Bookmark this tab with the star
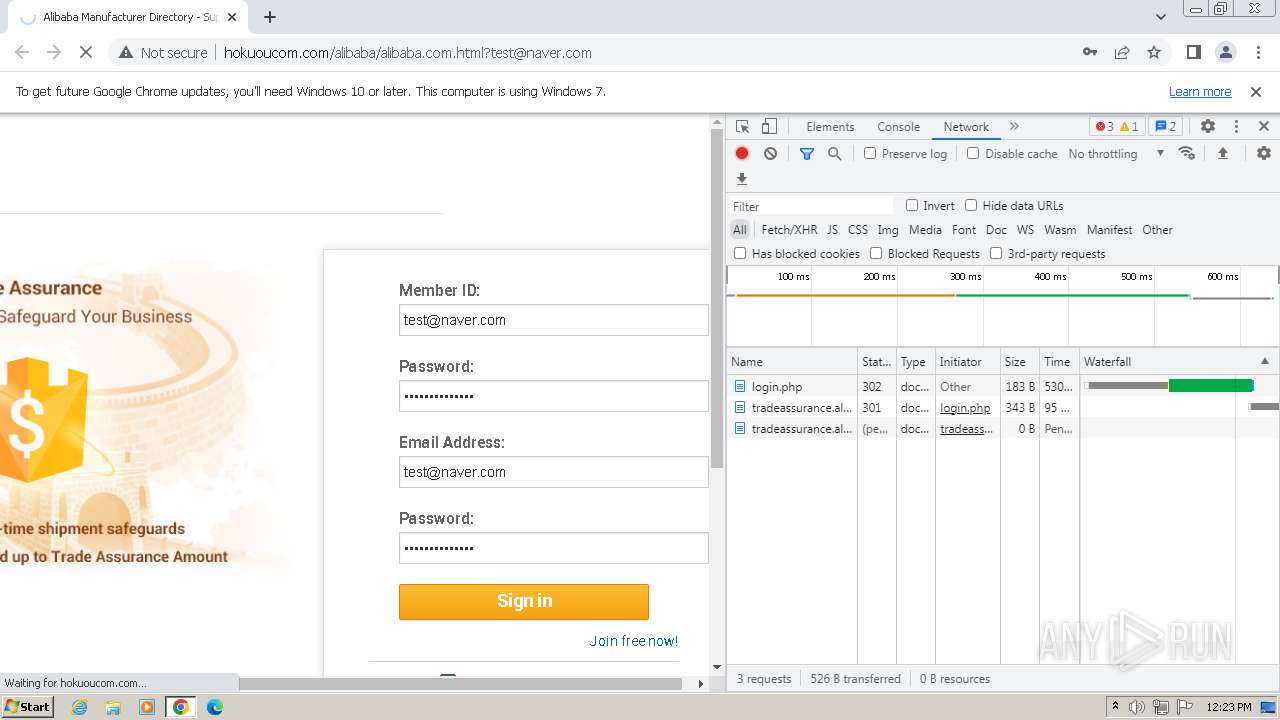 tap(1154, 53)
